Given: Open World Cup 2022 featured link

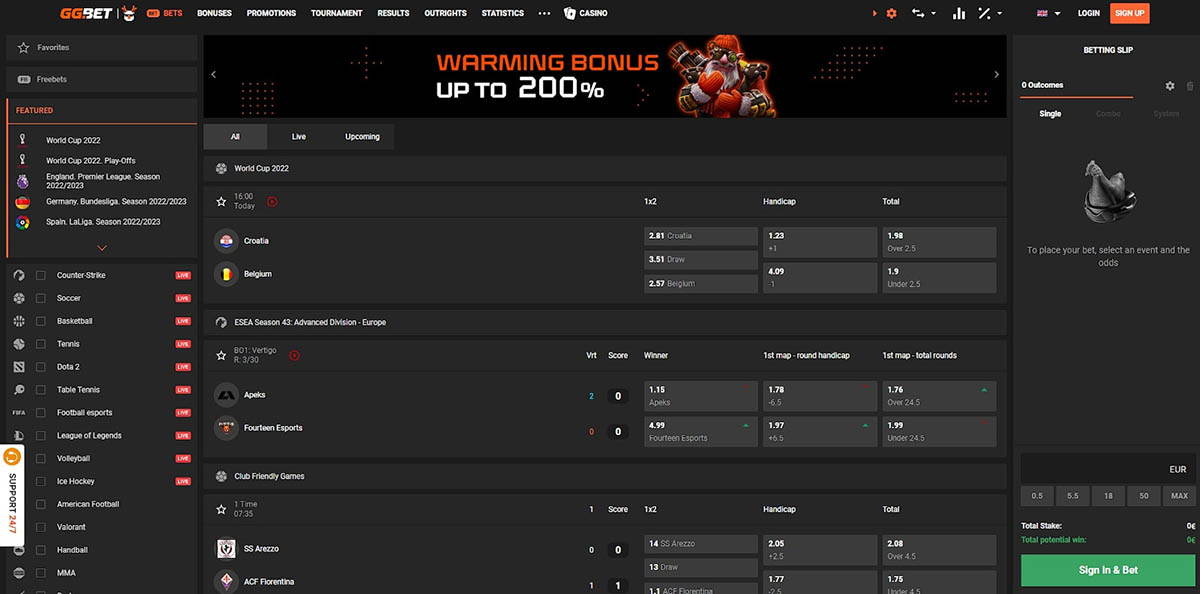Looking at the screenshot, I should (73, 140).
